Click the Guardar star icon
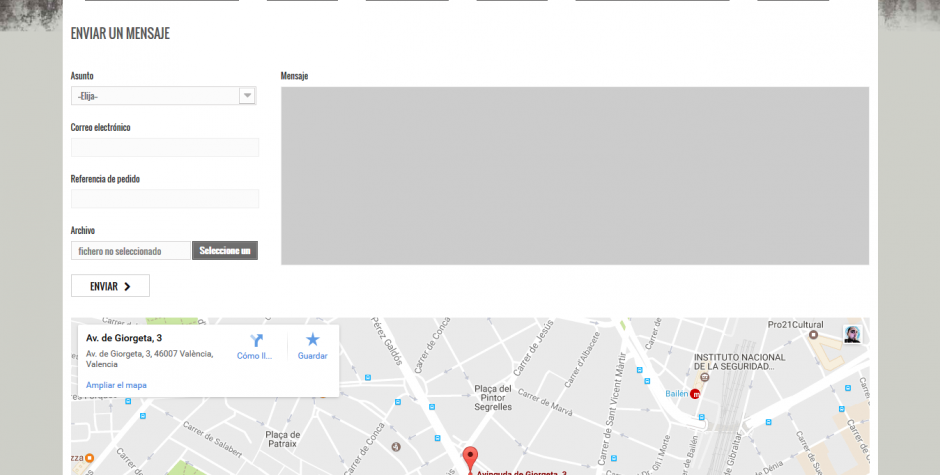This screenshot has width=940, height=475. pos(312,340)
